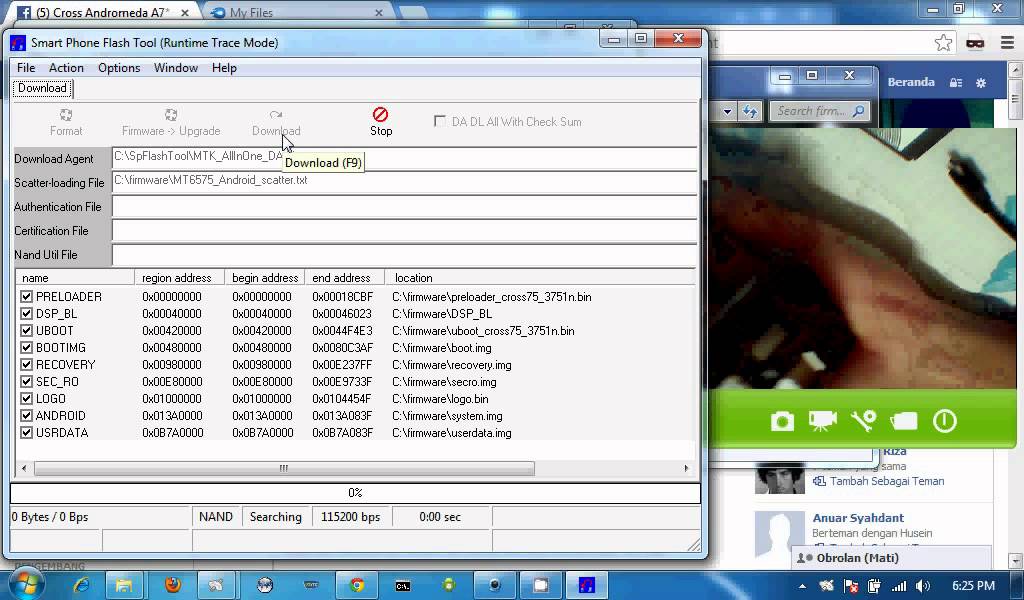Uncheck the USRDATA checkbox
This screenshot has width=1024, height=600.
pos(26,432)
